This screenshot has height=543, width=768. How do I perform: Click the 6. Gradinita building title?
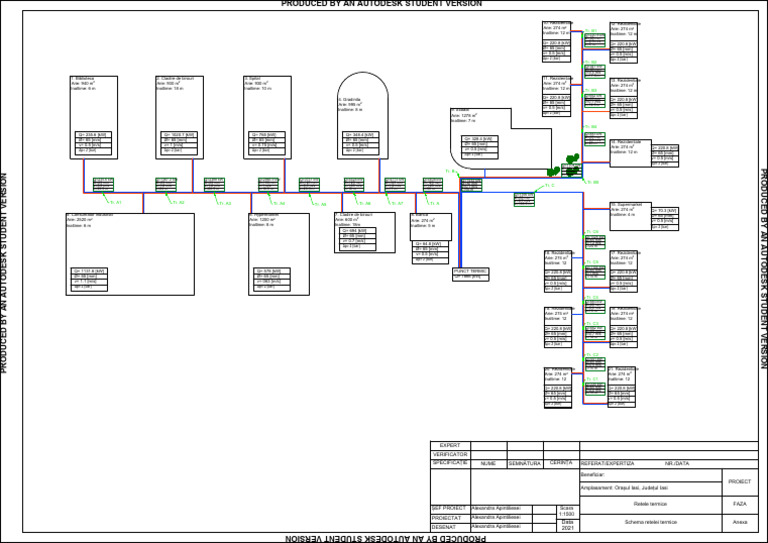tap(349, 99)
